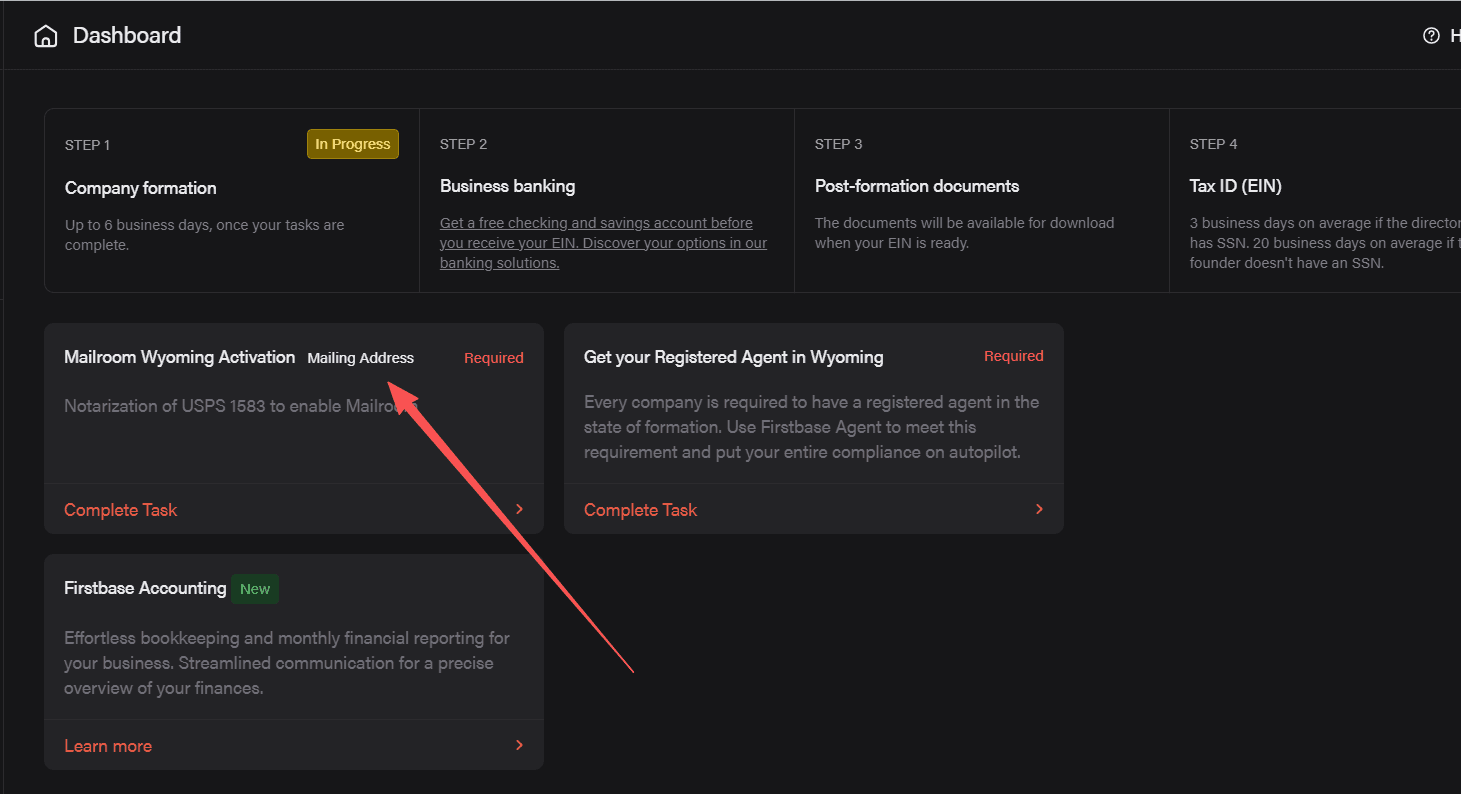Image resolution: width=1461 pixels, height=794 pixels.
Task: Click Get your Registered Agent in Wyoming title
Action: click(x=734, y=357)
